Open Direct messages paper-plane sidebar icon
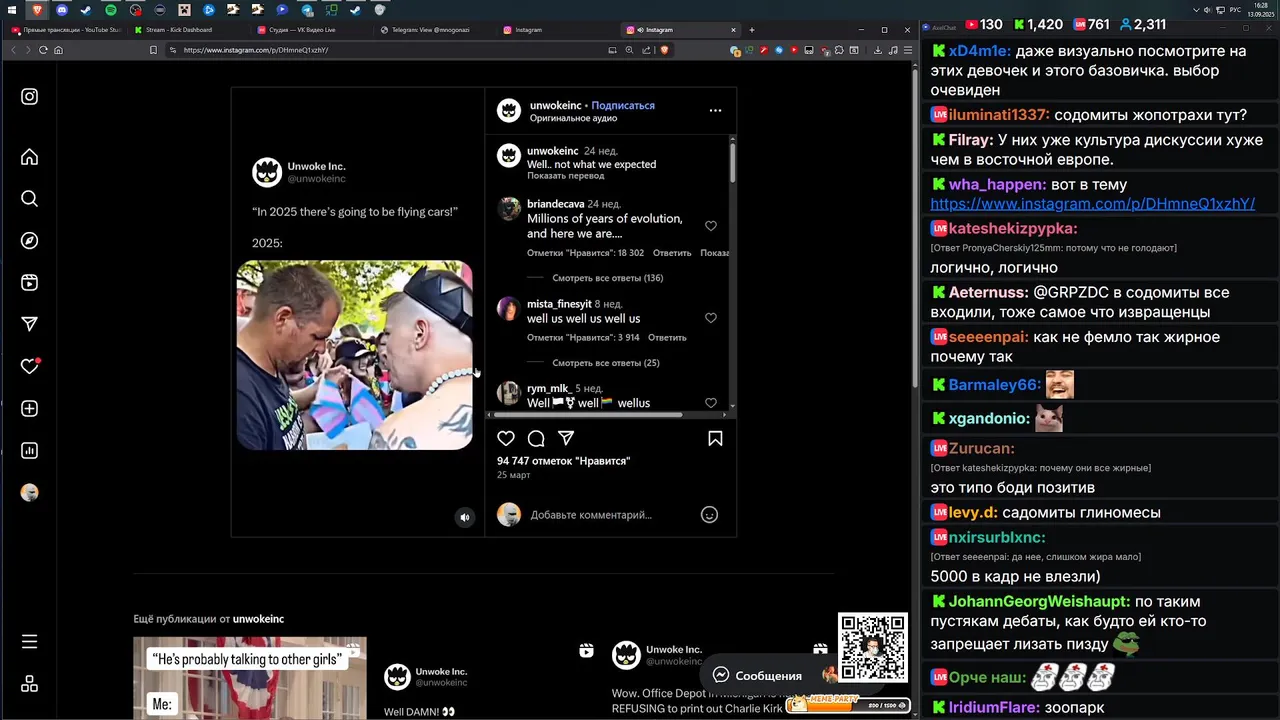 pyautogui.click(x=29, y=324)
